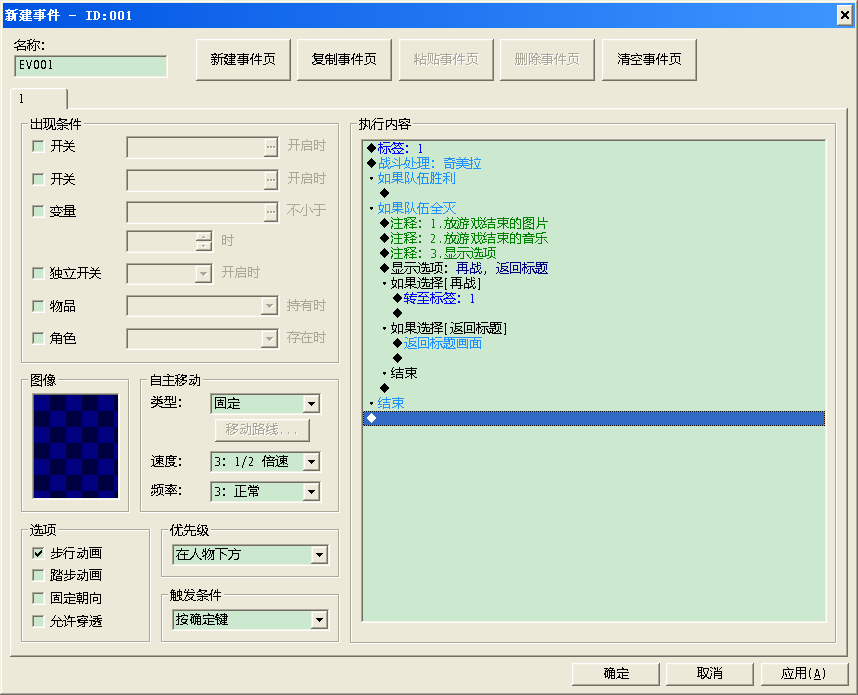The height and width of the screenshot is (695, 858).
Task: Tick the 物品 condition checkbox
Action: (x=38, y=306)
